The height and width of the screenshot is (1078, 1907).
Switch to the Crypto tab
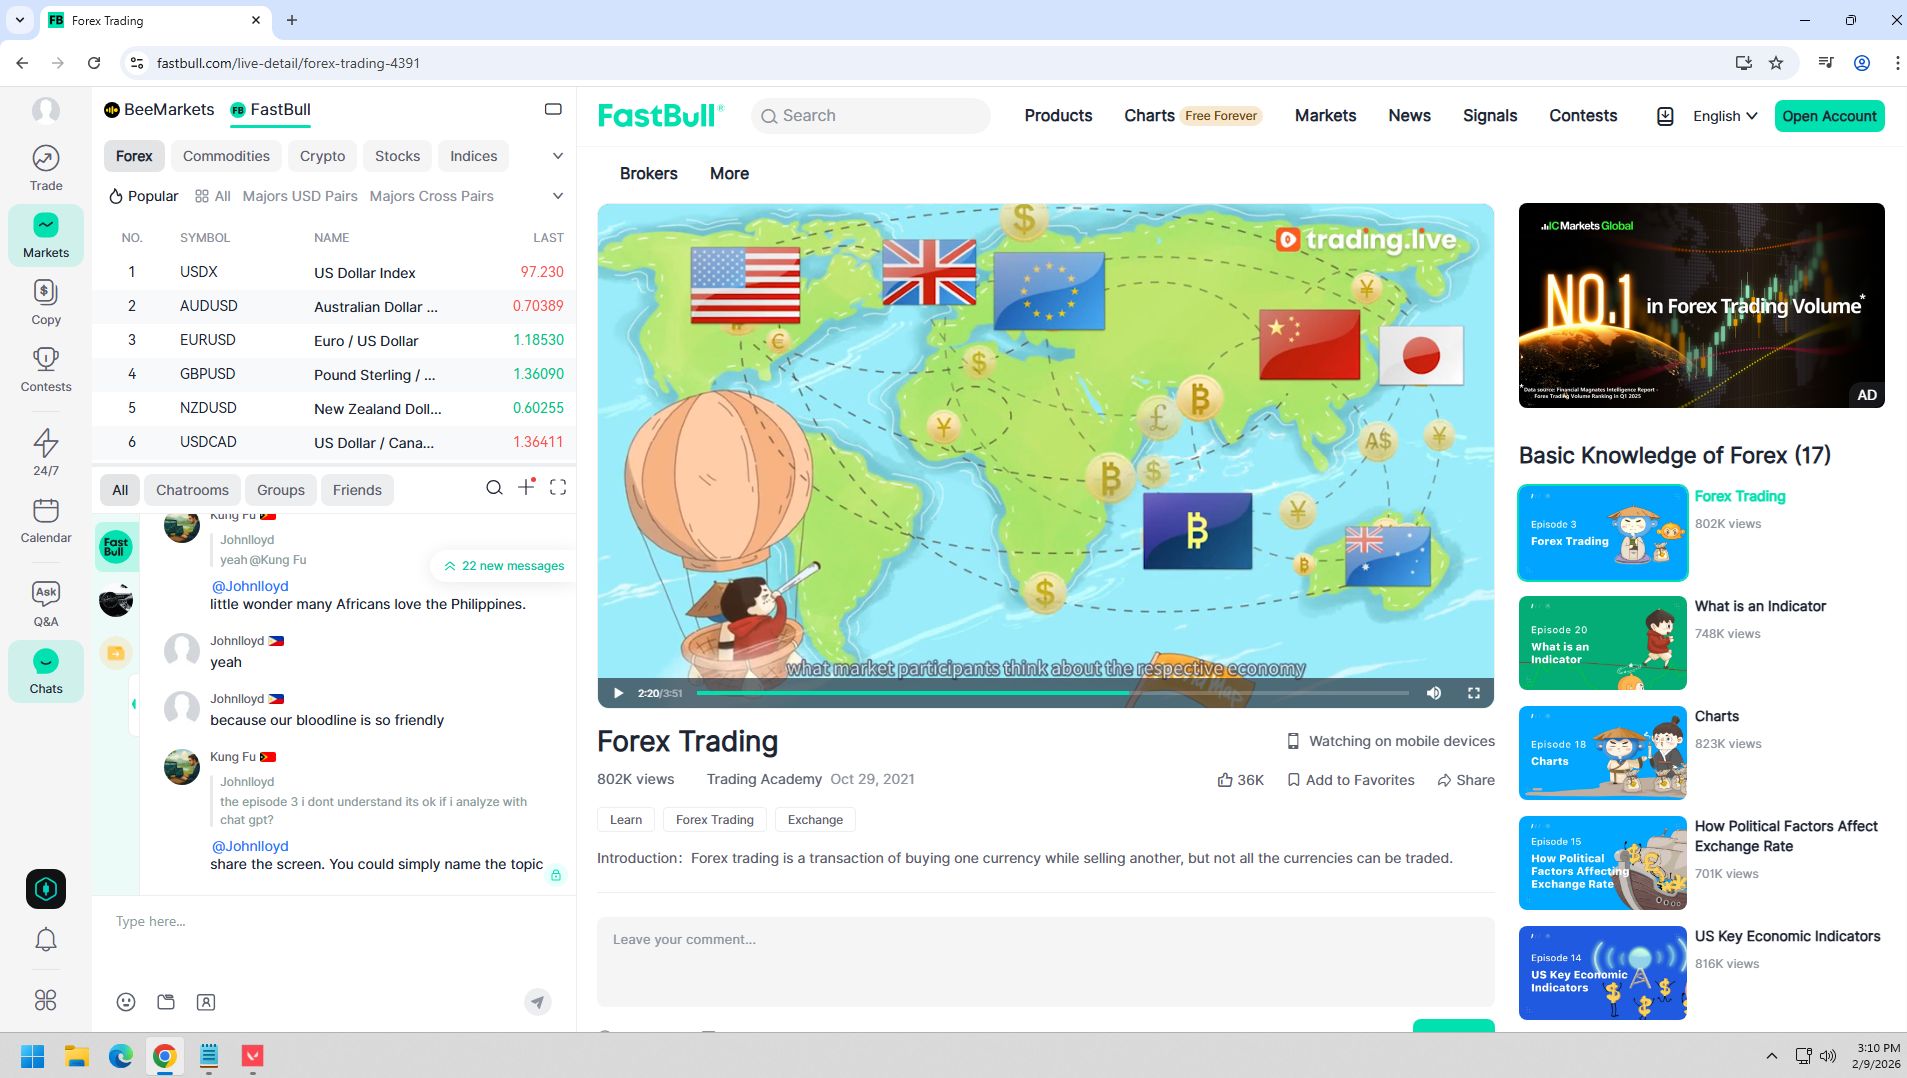tap(322, 156)
